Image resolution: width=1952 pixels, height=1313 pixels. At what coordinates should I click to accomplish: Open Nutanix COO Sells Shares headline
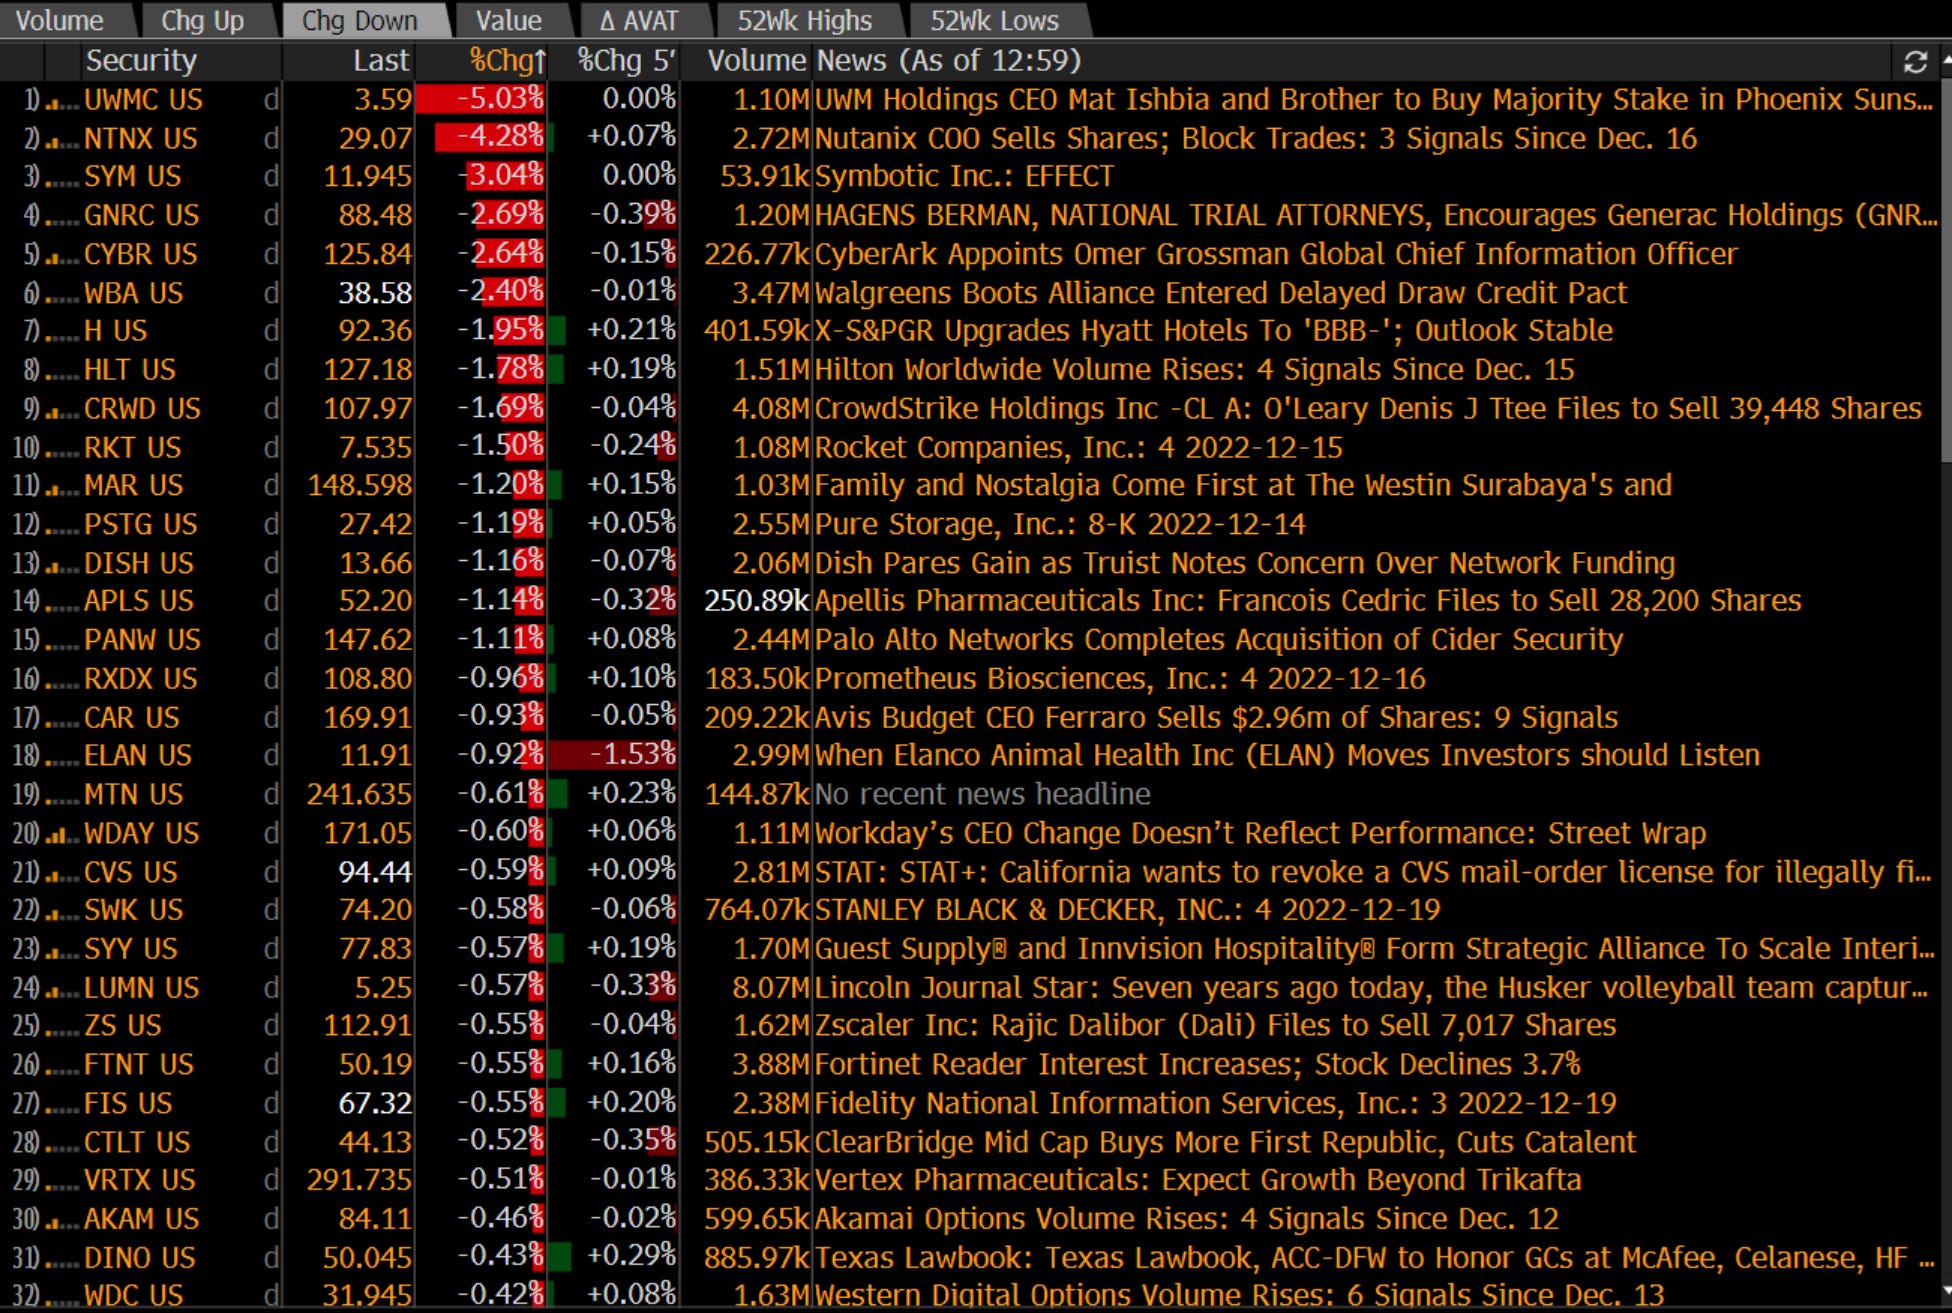(x=1256, y=138)
